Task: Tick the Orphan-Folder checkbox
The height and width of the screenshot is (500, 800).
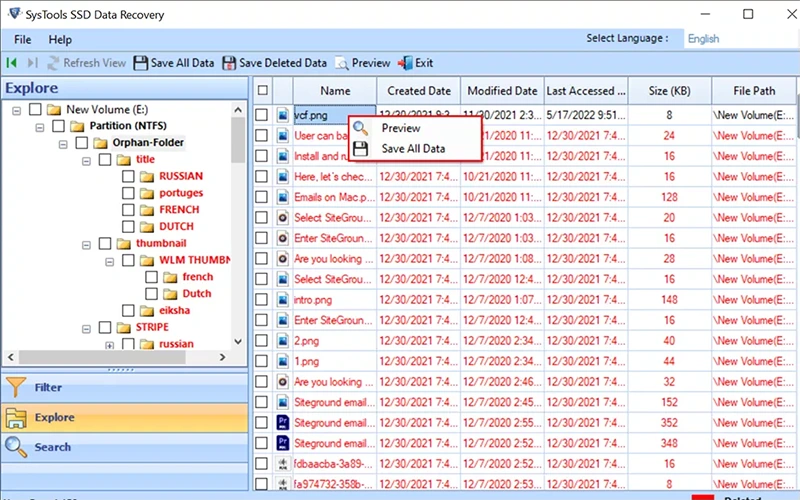Action: [82, 142]
